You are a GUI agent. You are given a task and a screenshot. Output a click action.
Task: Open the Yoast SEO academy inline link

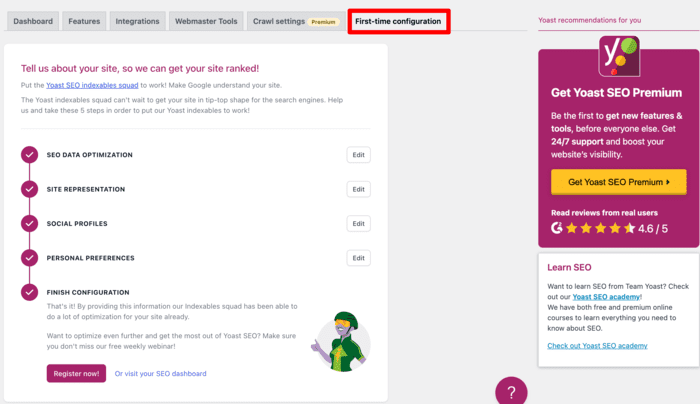pos(606,296)
